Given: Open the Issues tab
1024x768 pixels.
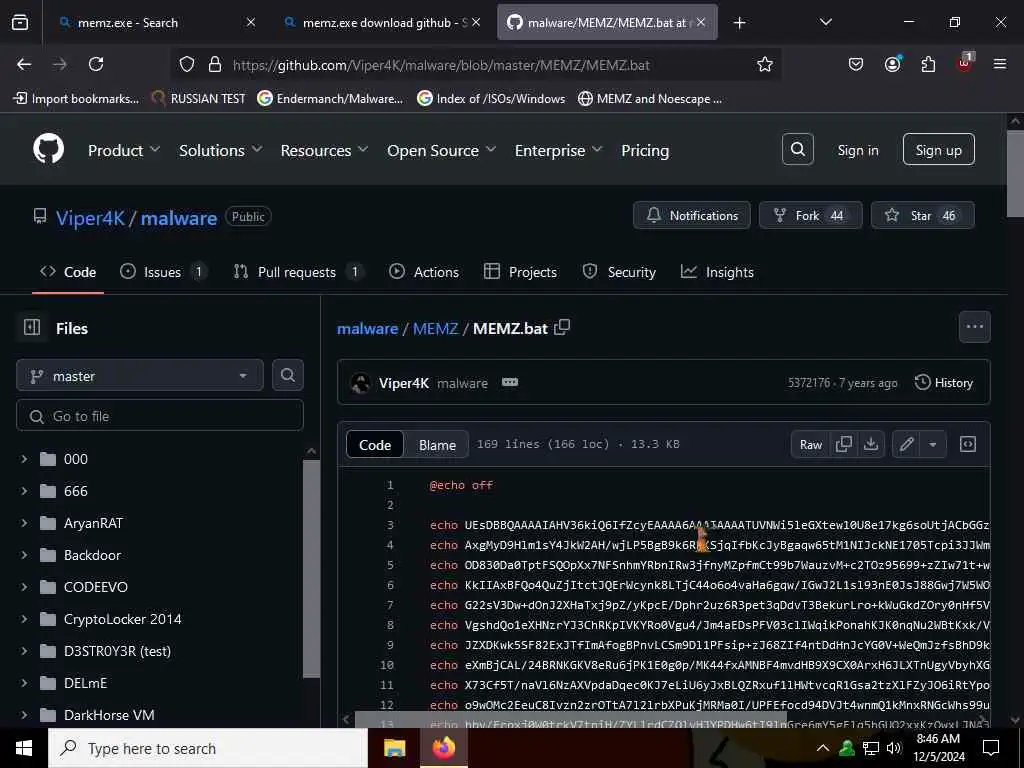Looking at the screenshot, I should pyautogui.click(x=164, y=272).
